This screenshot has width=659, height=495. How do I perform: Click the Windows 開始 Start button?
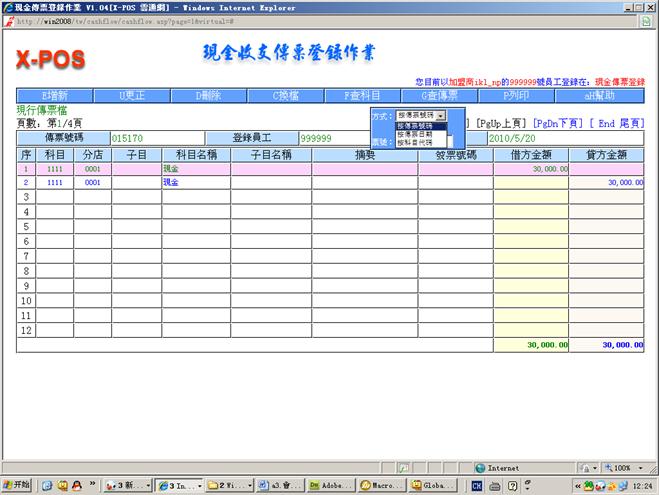[x=17, y=485]
